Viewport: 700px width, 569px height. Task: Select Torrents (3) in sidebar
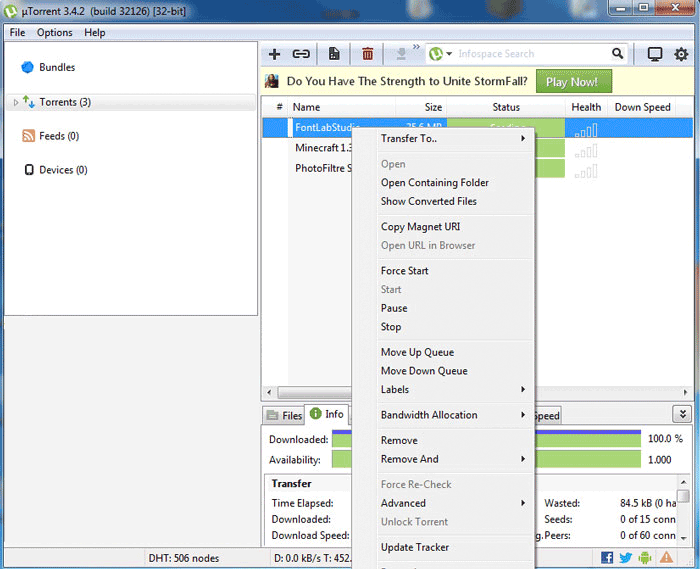(x=65, y=102)
